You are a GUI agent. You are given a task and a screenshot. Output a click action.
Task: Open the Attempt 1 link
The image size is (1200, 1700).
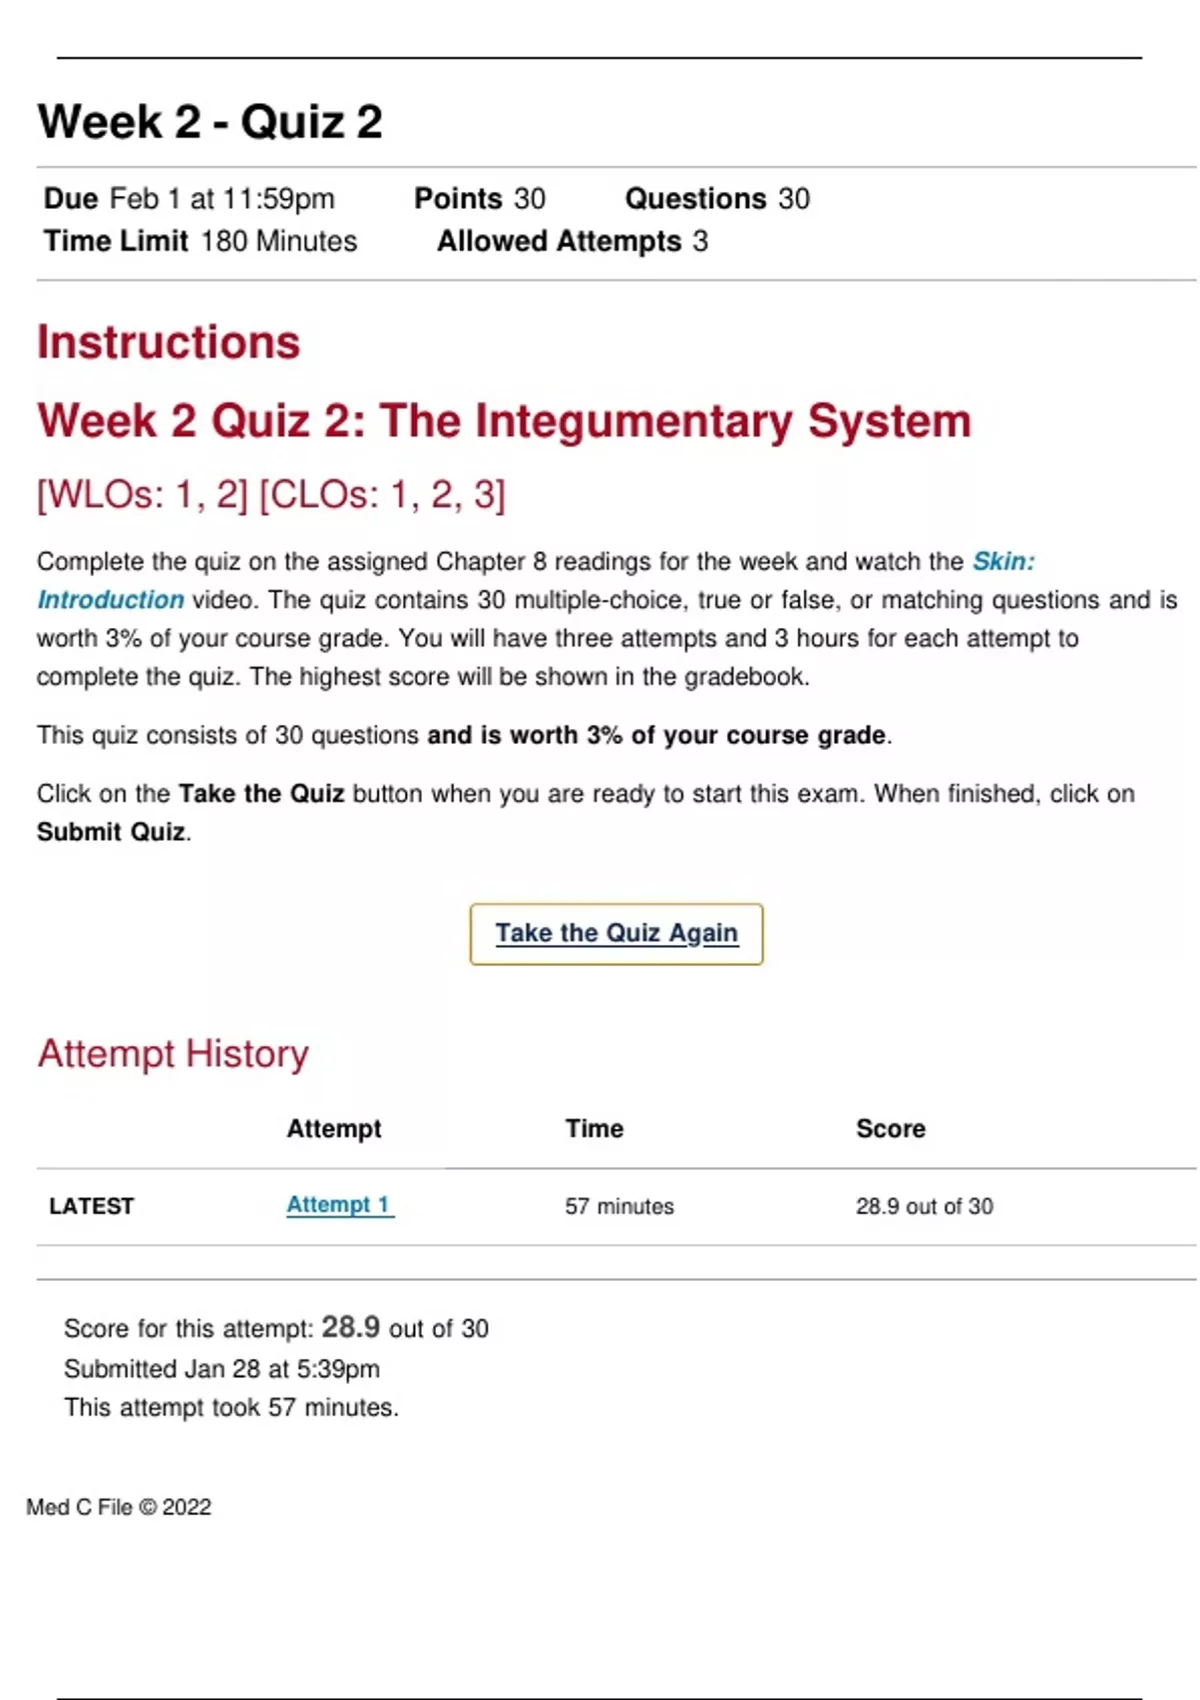point(338,1205)
